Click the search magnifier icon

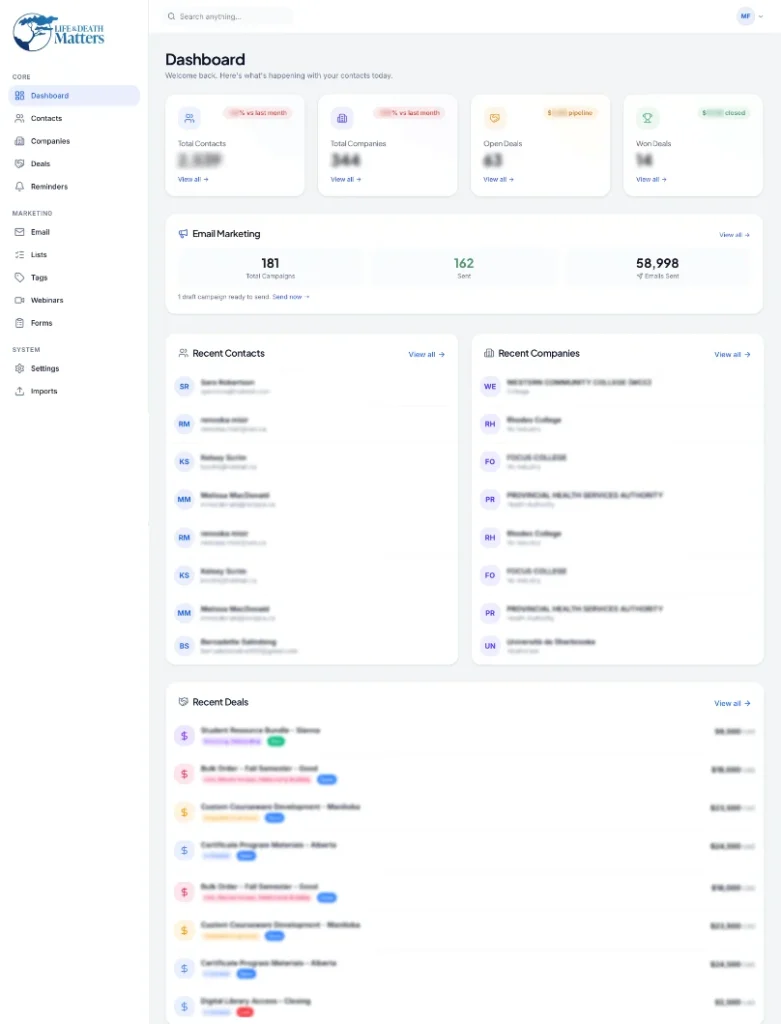pyautogui.click(x=171, y=16)
